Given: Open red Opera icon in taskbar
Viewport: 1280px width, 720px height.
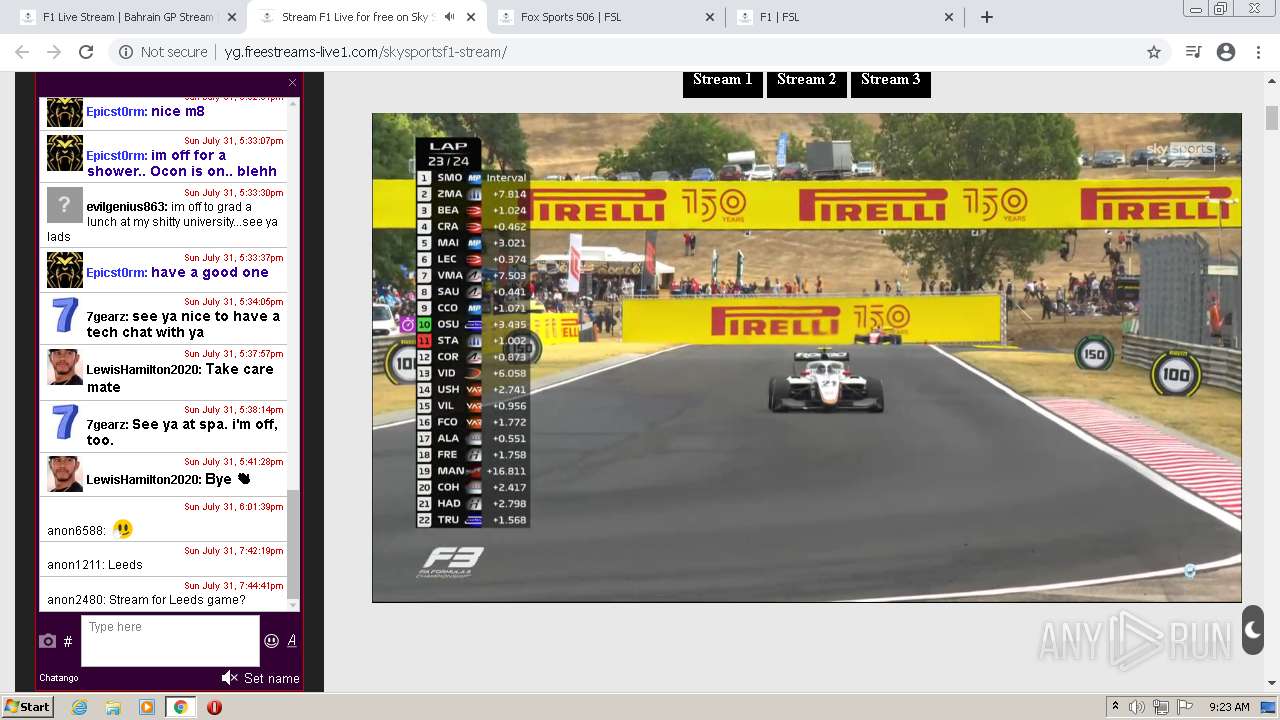Looking at the screenshot, I should (x=214, y=707).
